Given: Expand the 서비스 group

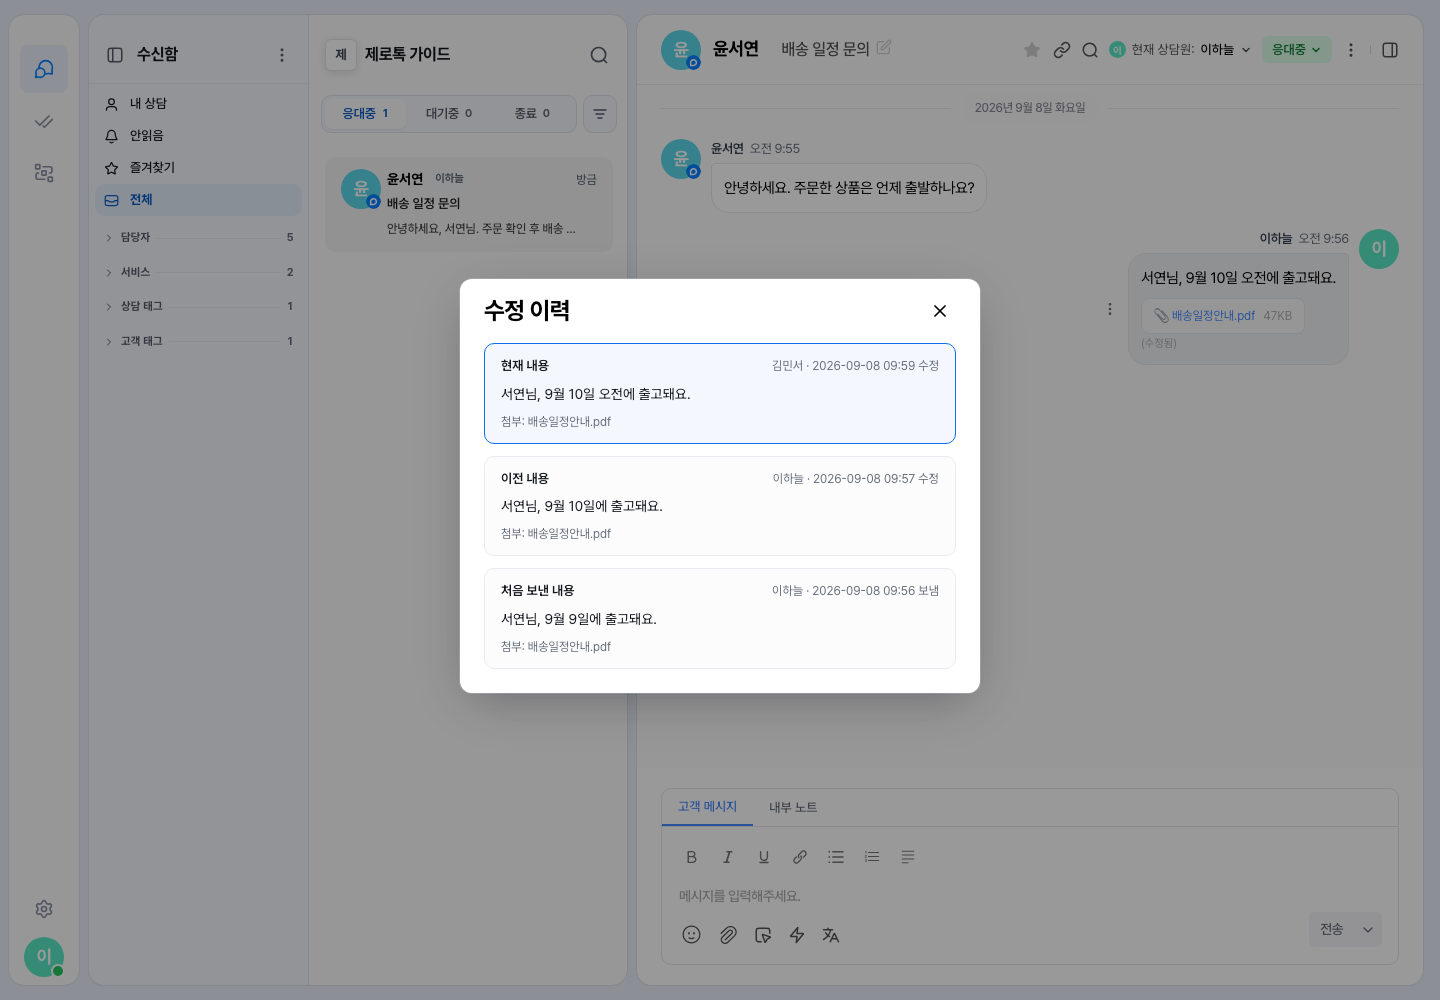Looking at the screenshot, I should [x=199, y=272].
